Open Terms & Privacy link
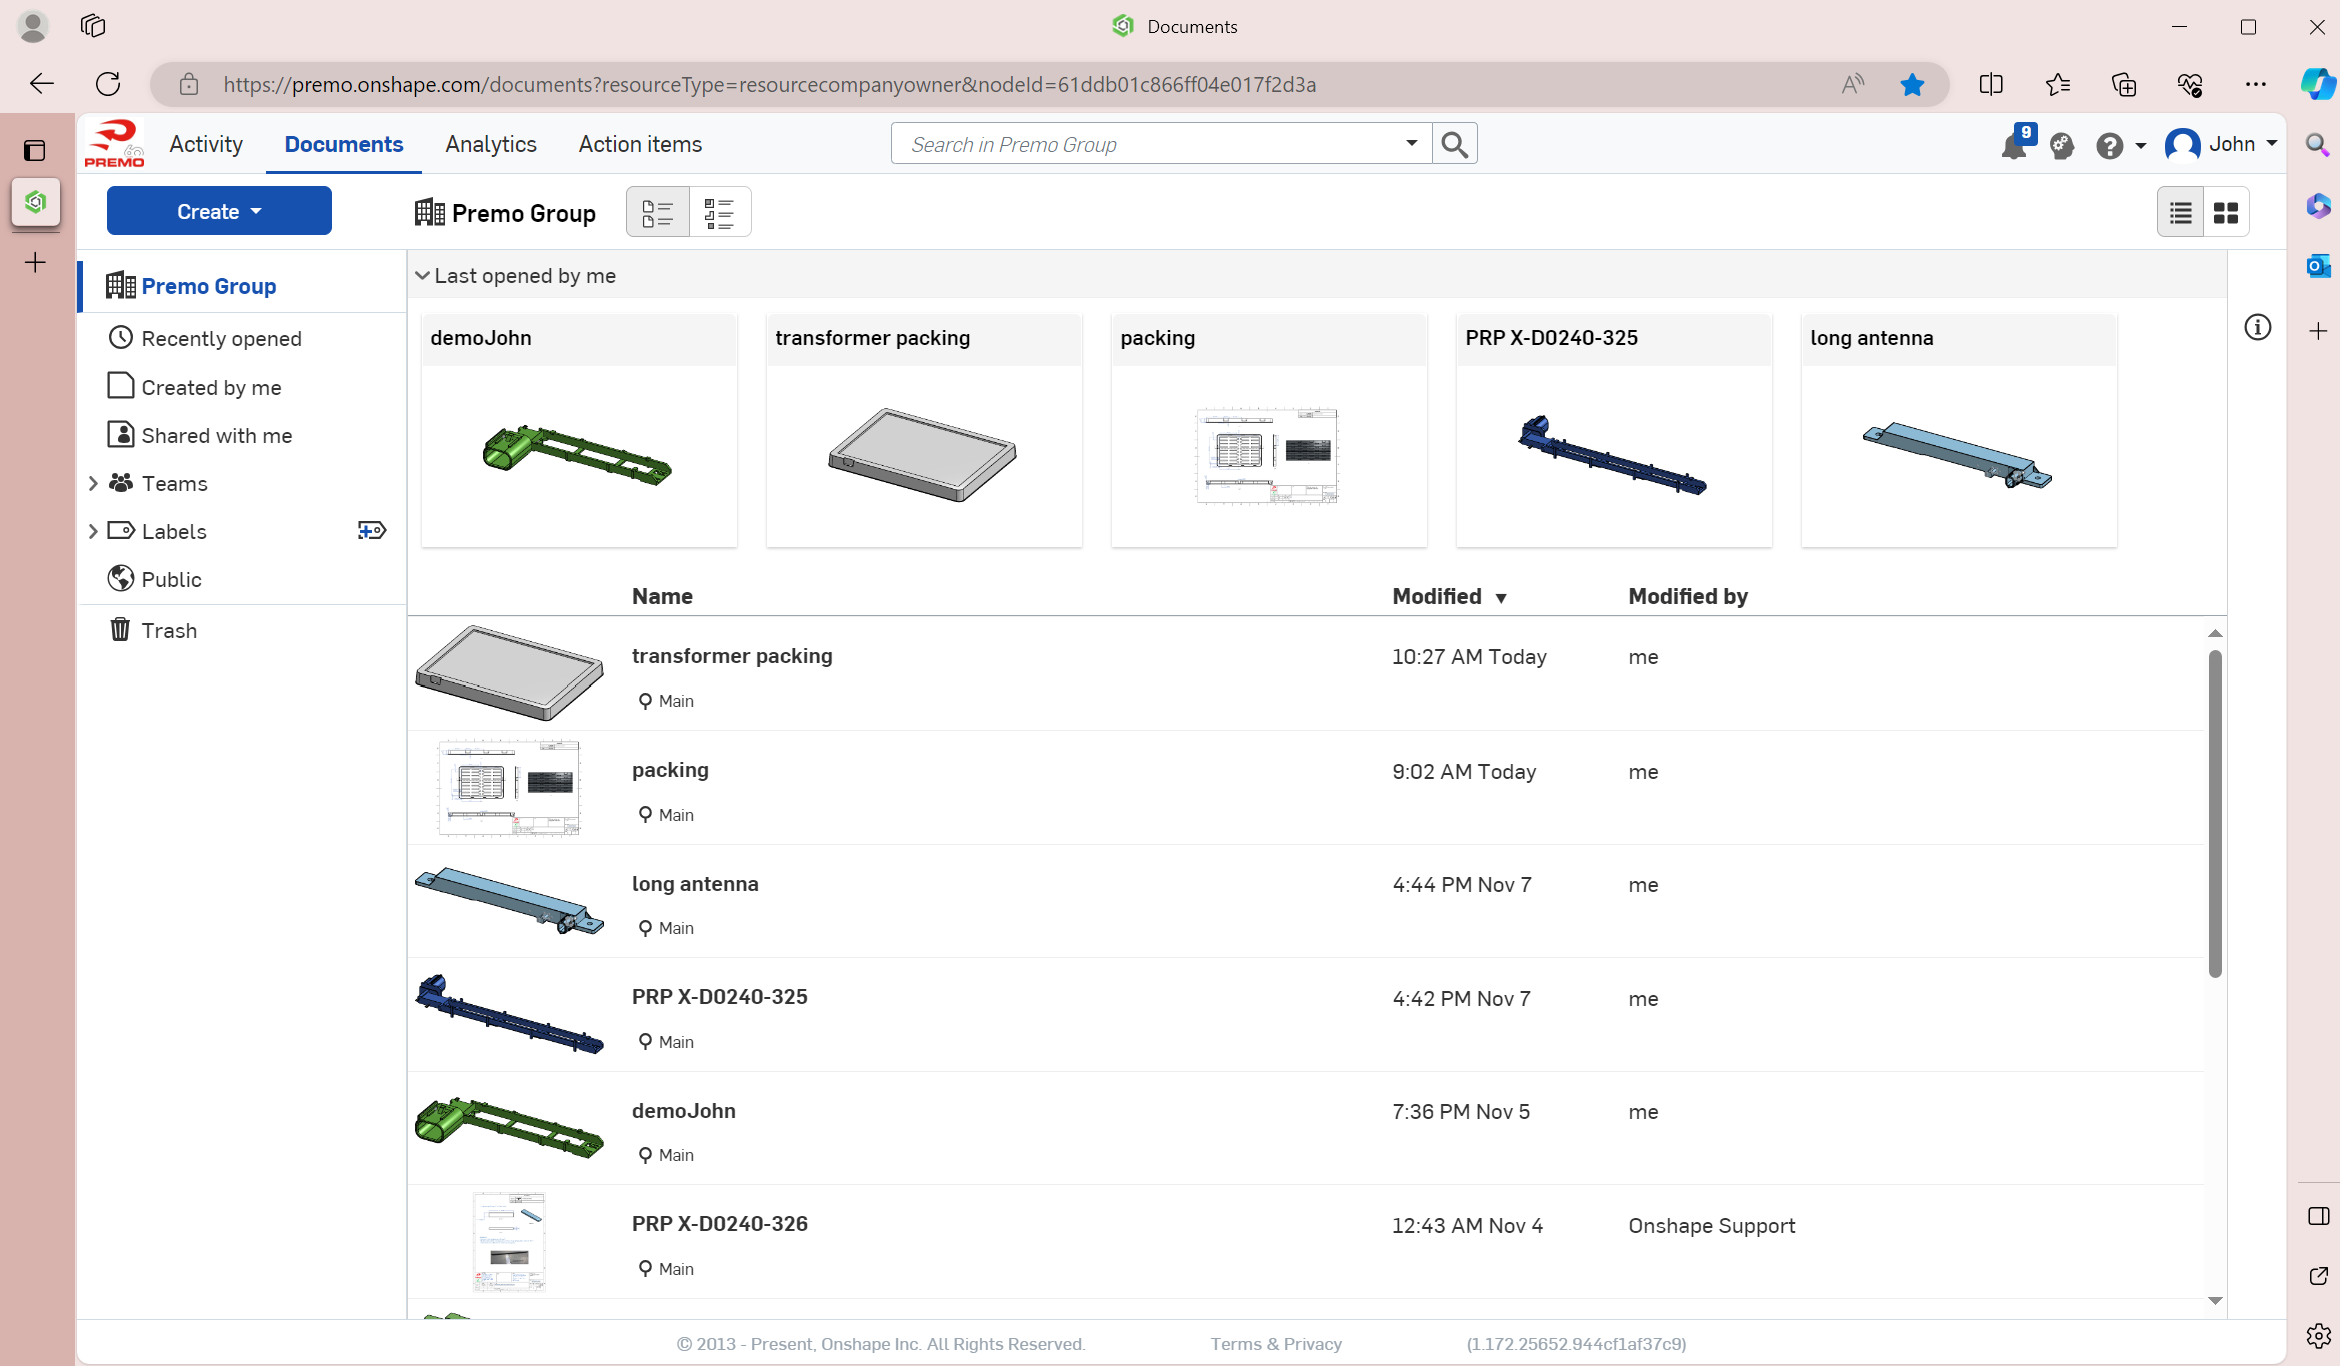Viewport: 2340px width, 1366px height. [x=1275, y=1344]
